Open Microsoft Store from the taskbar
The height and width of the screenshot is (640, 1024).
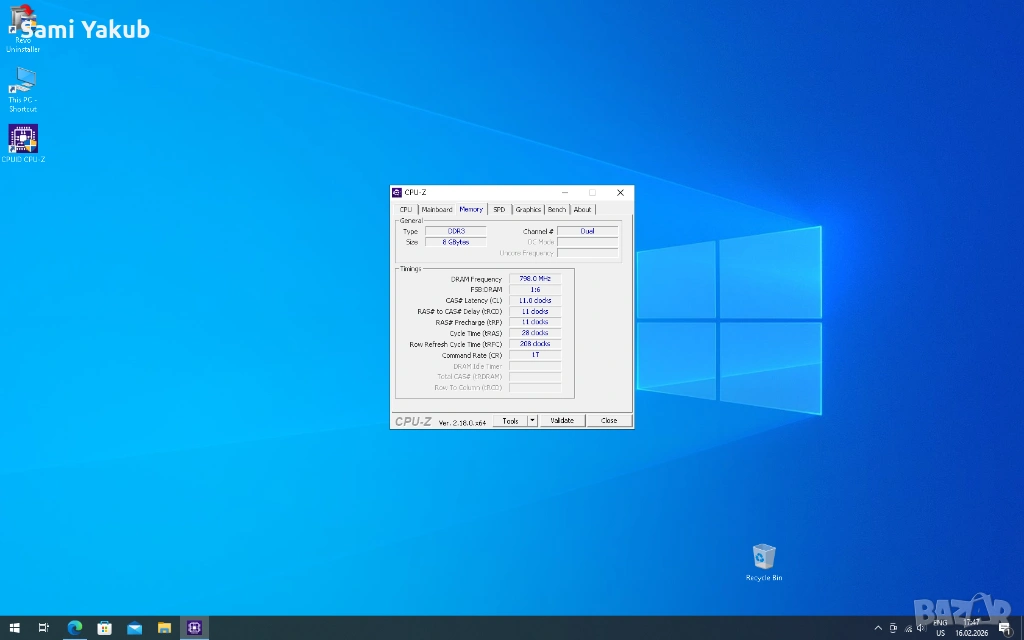(x=104, y=628)
